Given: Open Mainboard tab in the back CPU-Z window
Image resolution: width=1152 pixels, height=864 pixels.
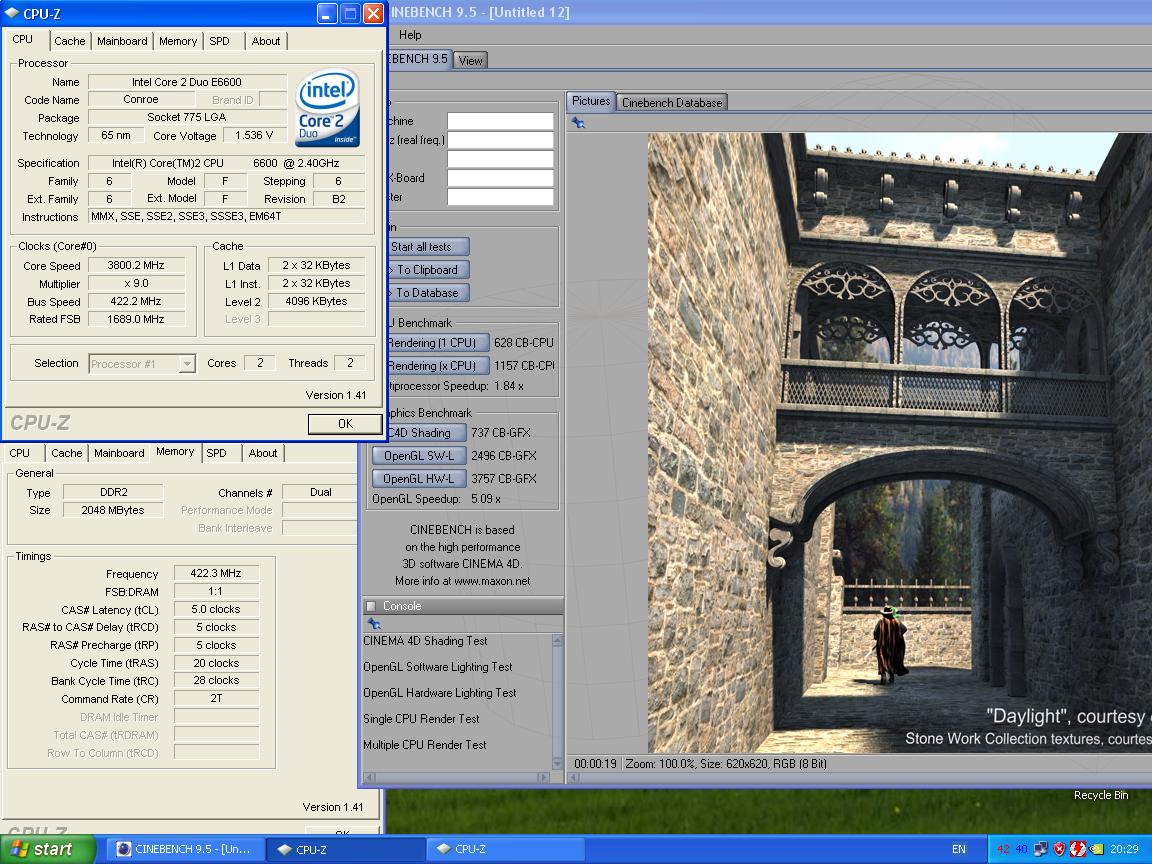Looking at the screenshot, I should click(x=119, y=453).
